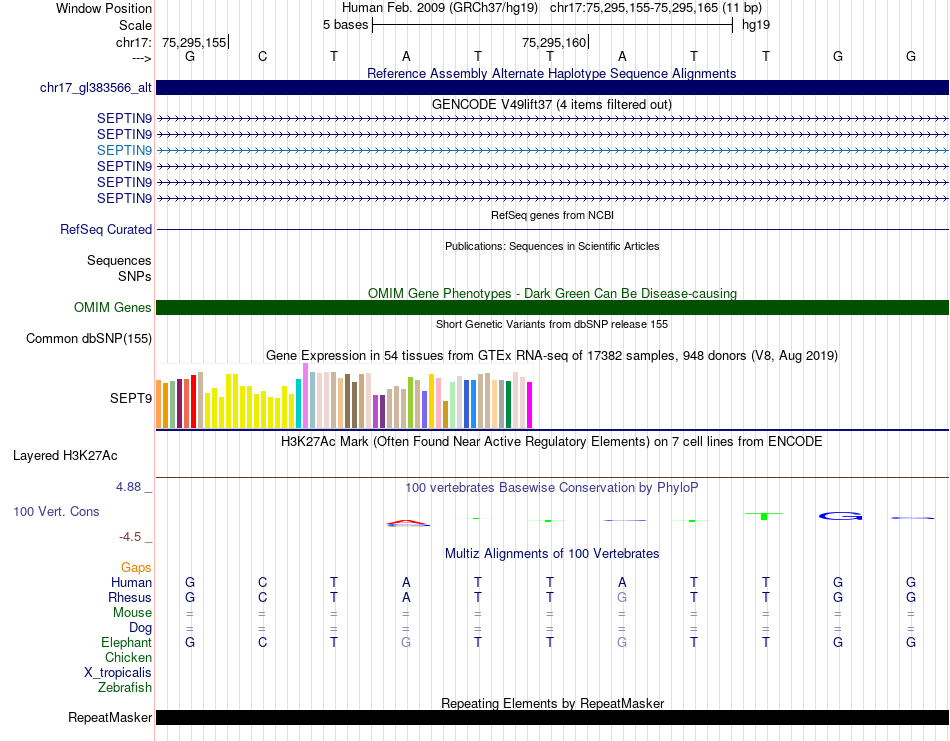This screenshot has width=950, height=741.
Task: Select the Elephant species label
Action: click(126, 643)
